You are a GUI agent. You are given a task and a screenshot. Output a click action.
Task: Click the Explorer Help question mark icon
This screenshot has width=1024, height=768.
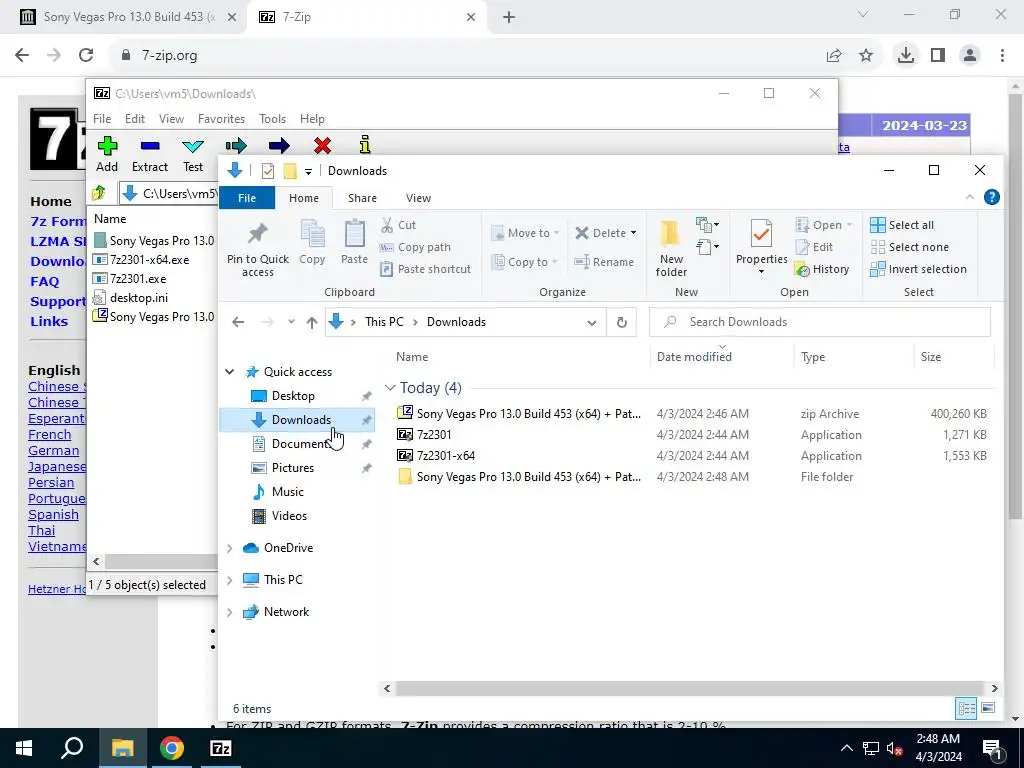(x=991, y=197)
